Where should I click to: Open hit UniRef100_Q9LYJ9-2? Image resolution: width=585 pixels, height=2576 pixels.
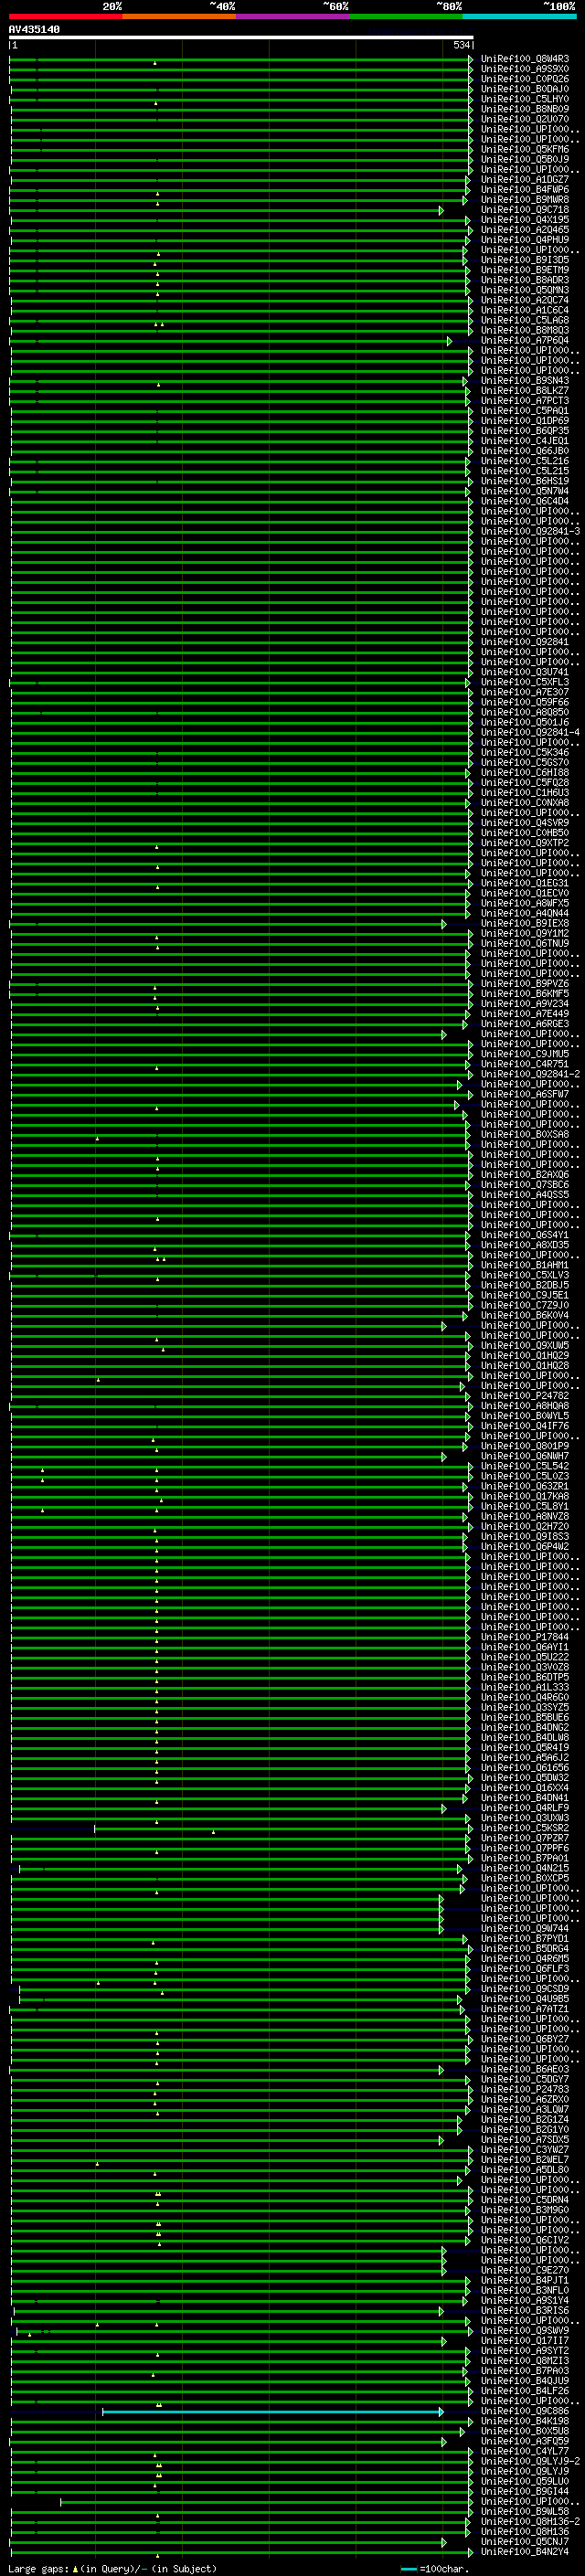click(531, 2461)
